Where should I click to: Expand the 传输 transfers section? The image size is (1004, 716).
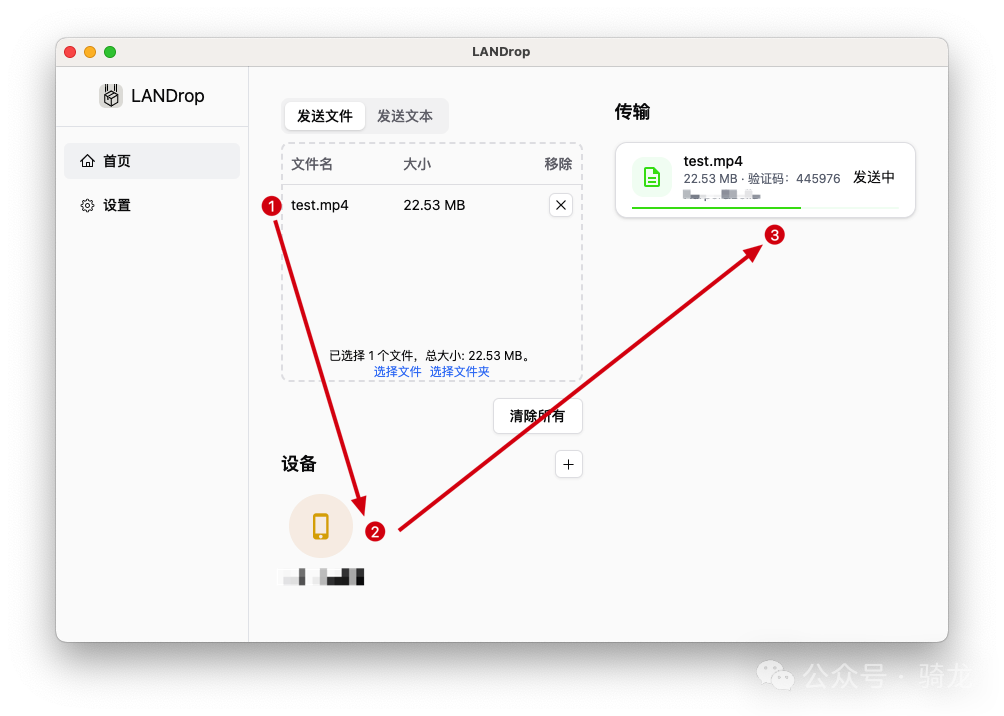629,112
